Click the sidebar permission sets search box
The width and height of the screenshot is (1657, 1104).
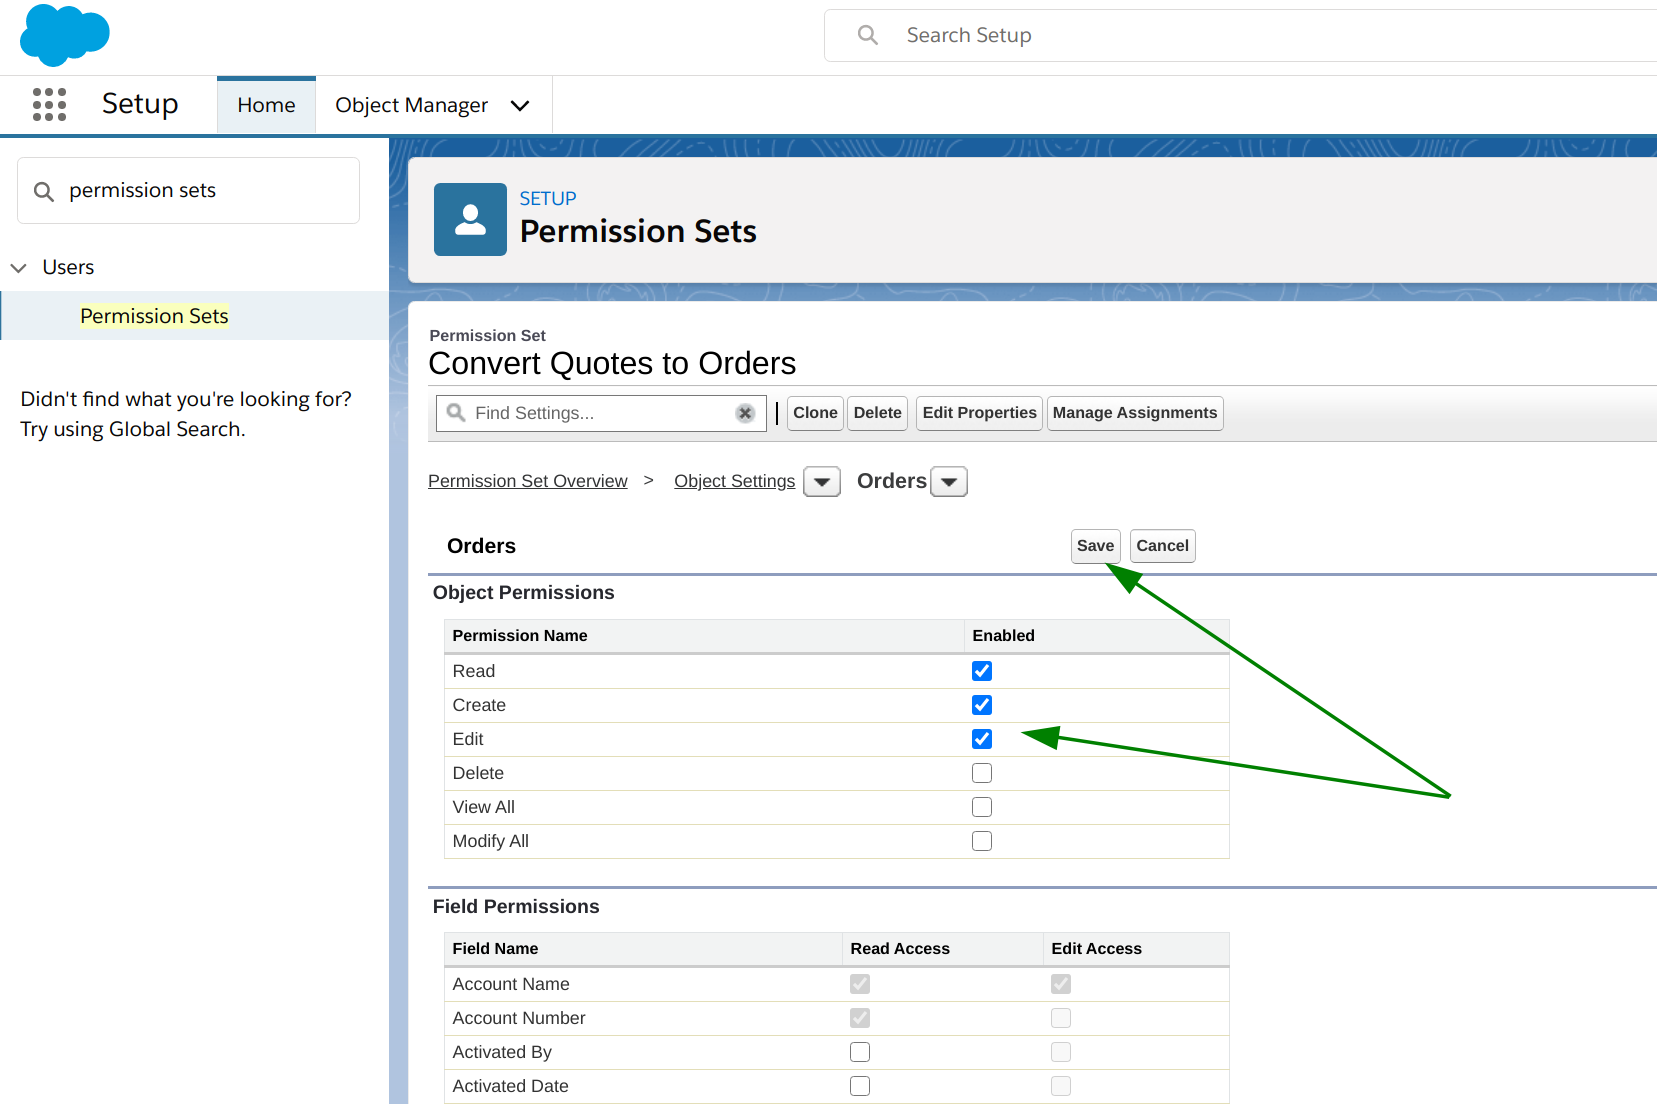tap(188, 190)
